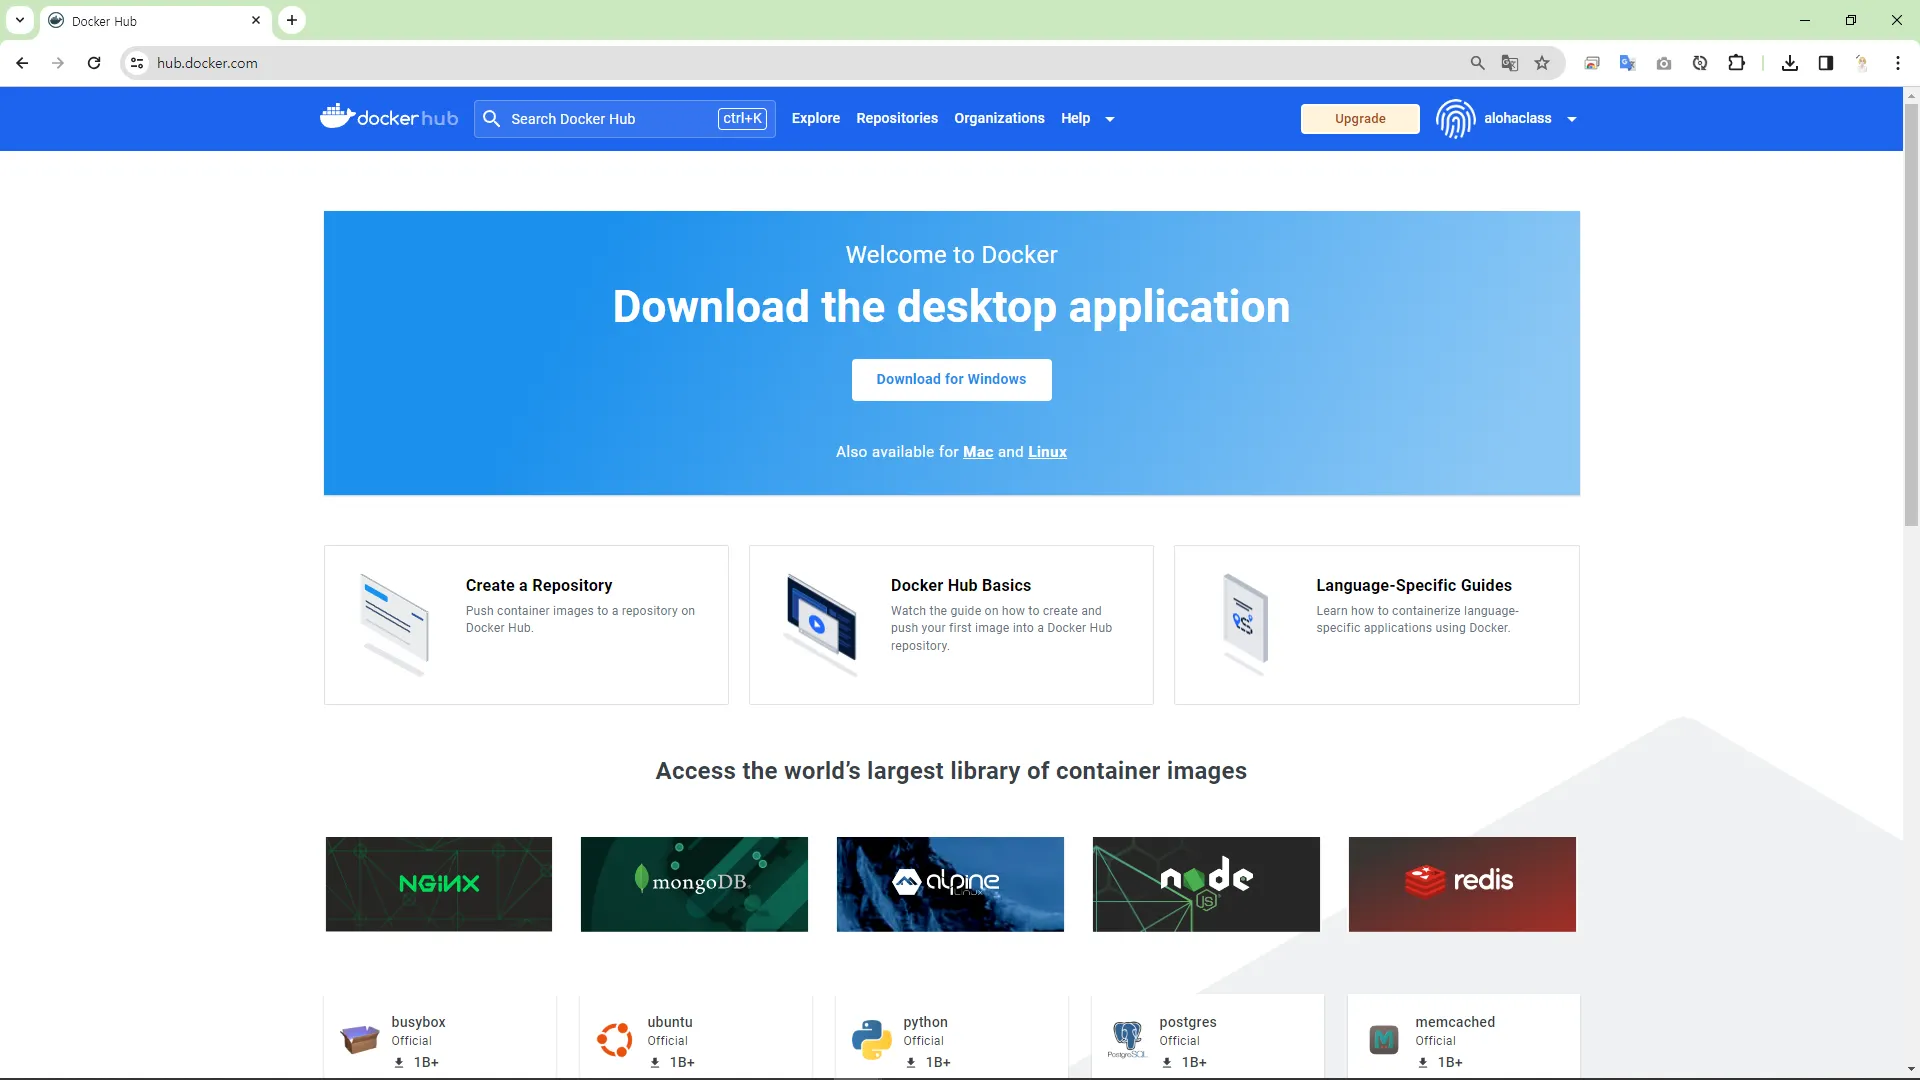Viewport: 1920px width, 1080px height.
Task: Open Chrome side panel icon
Action: click(1825, 63)
